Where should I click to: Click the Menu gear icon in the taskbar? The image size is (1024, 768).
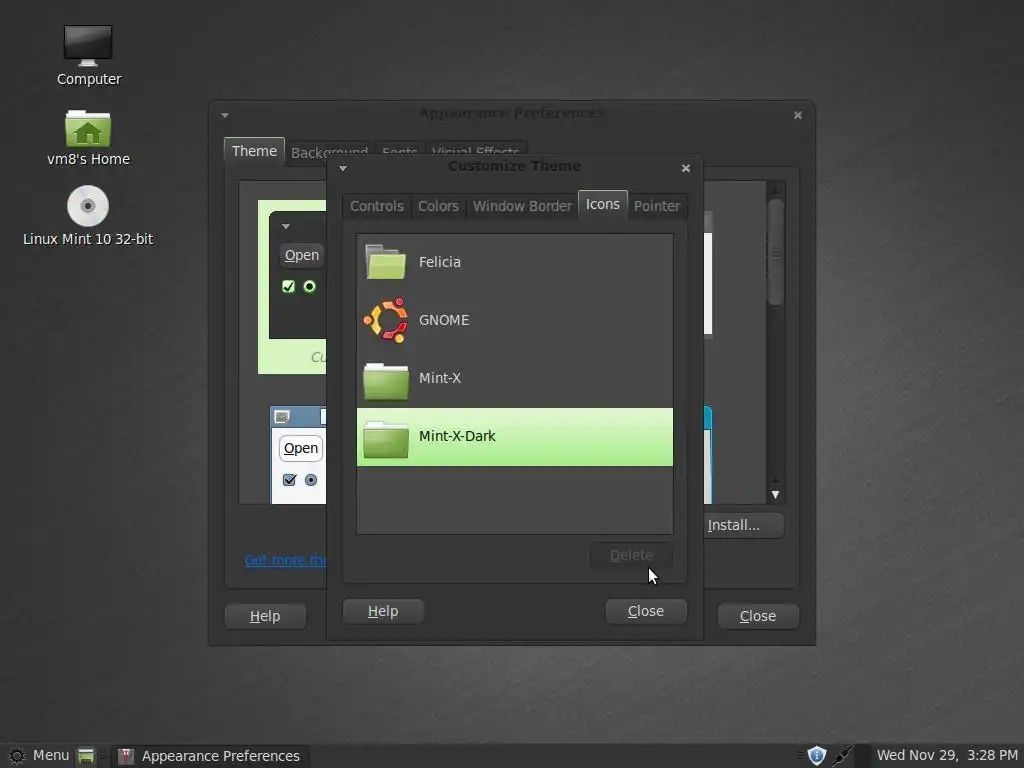pos(16,756)
